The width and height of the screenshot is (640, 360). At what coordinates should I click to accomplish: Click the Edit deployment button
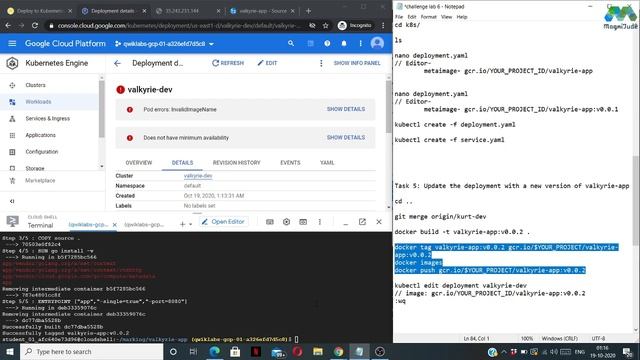(x=267, y=63)
